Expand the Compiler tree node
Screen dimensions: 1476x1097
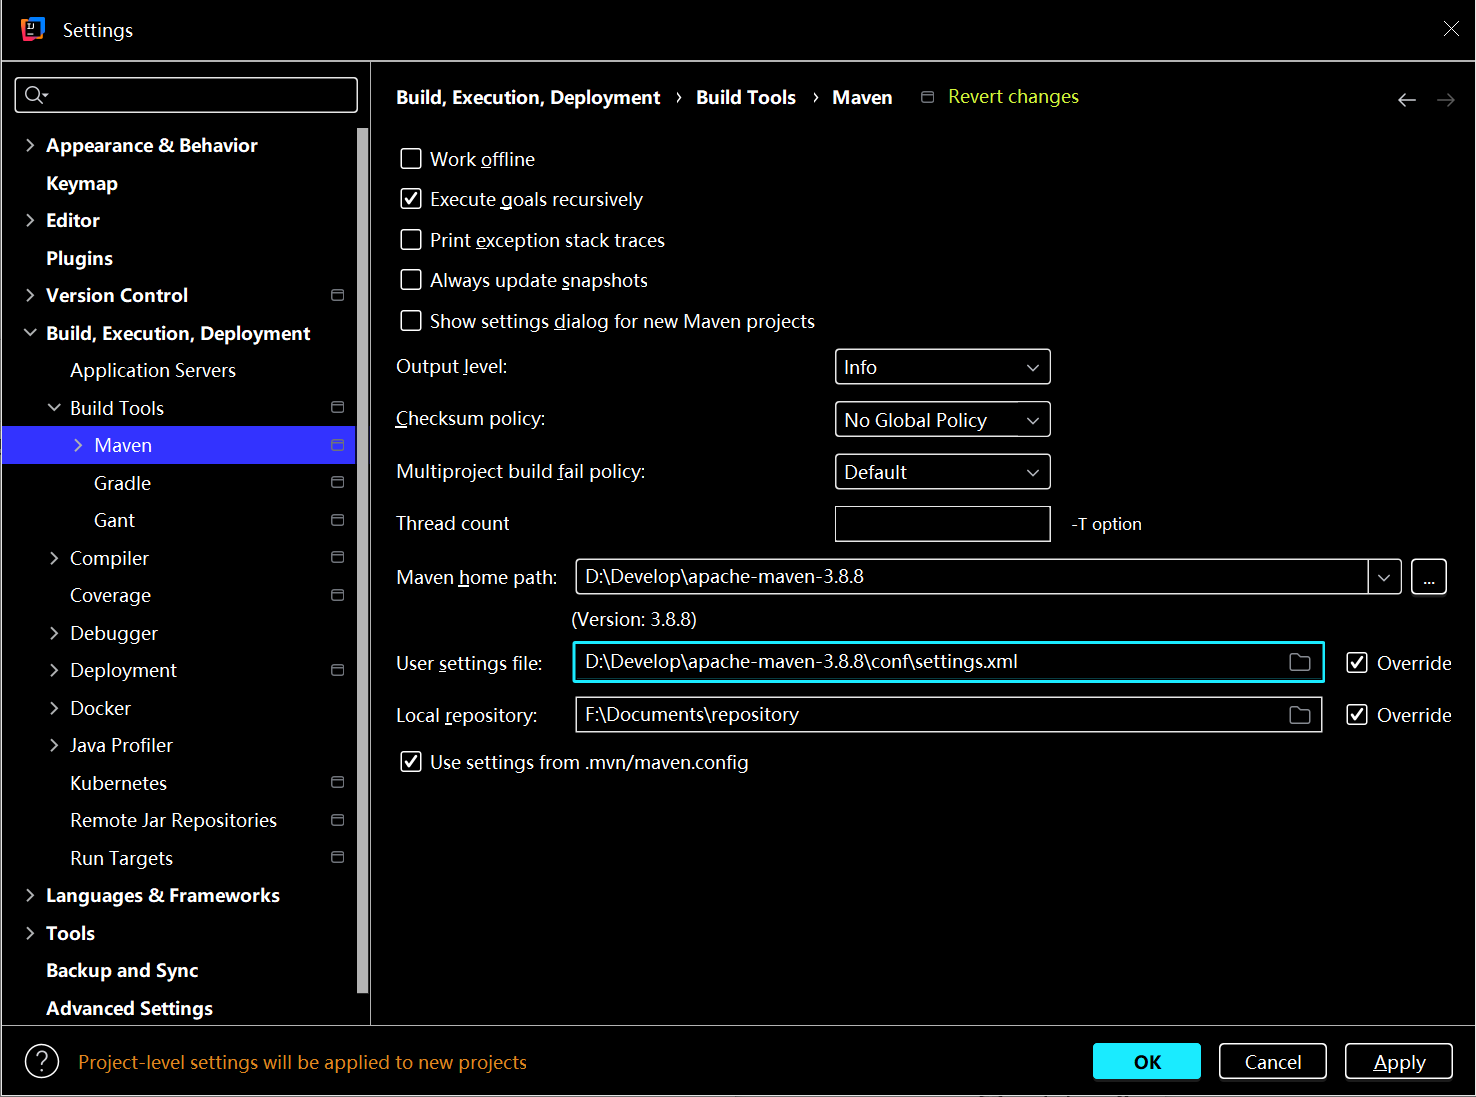54,558
